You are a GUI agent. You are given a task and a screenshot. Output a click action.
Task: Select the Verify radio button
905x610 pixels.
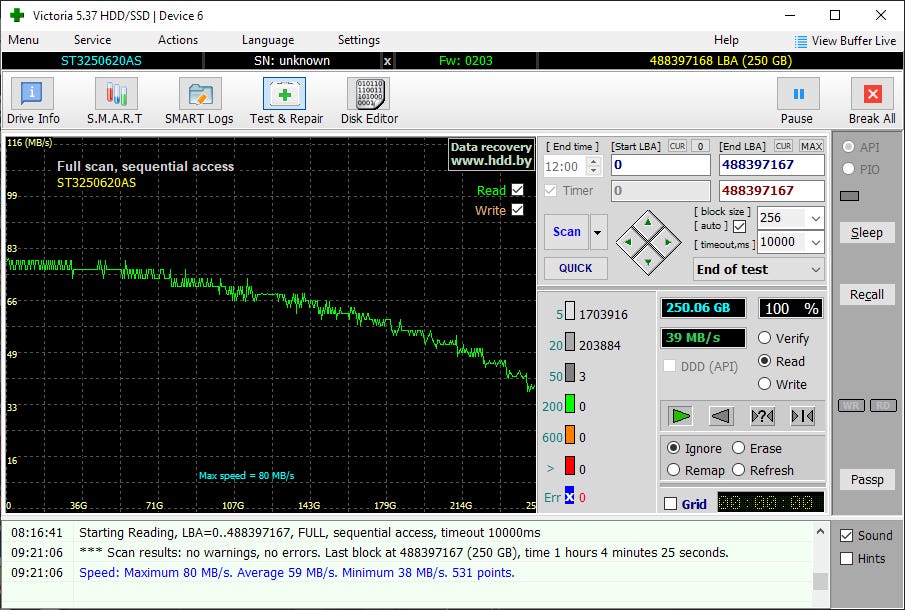765,338
